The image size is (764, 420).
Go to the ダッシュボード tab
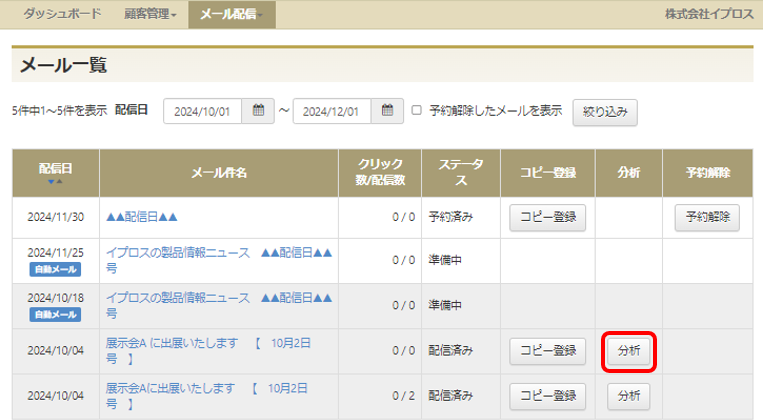pyautogui.click(x=62, y=14)
